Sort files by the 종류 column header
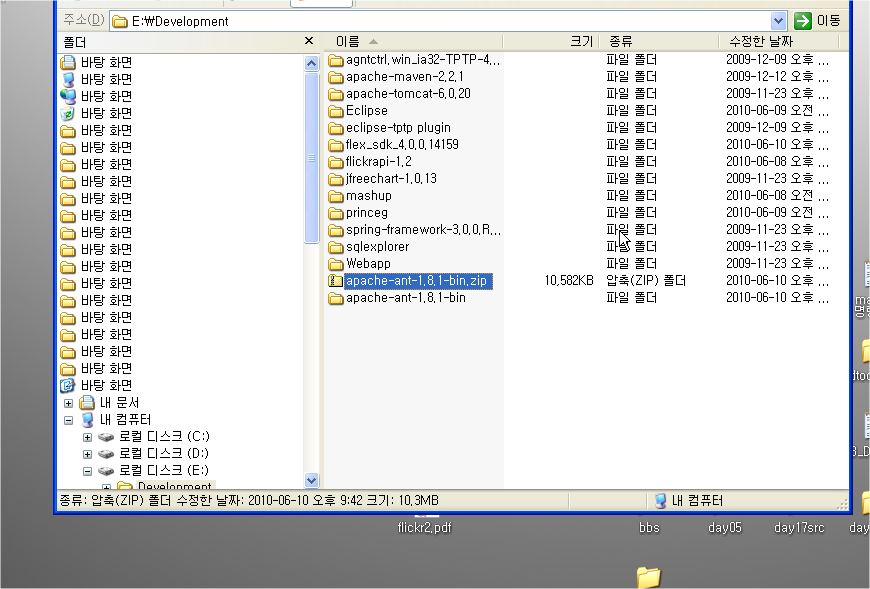Viewport: 870px width, 589px height. [659, 42]
